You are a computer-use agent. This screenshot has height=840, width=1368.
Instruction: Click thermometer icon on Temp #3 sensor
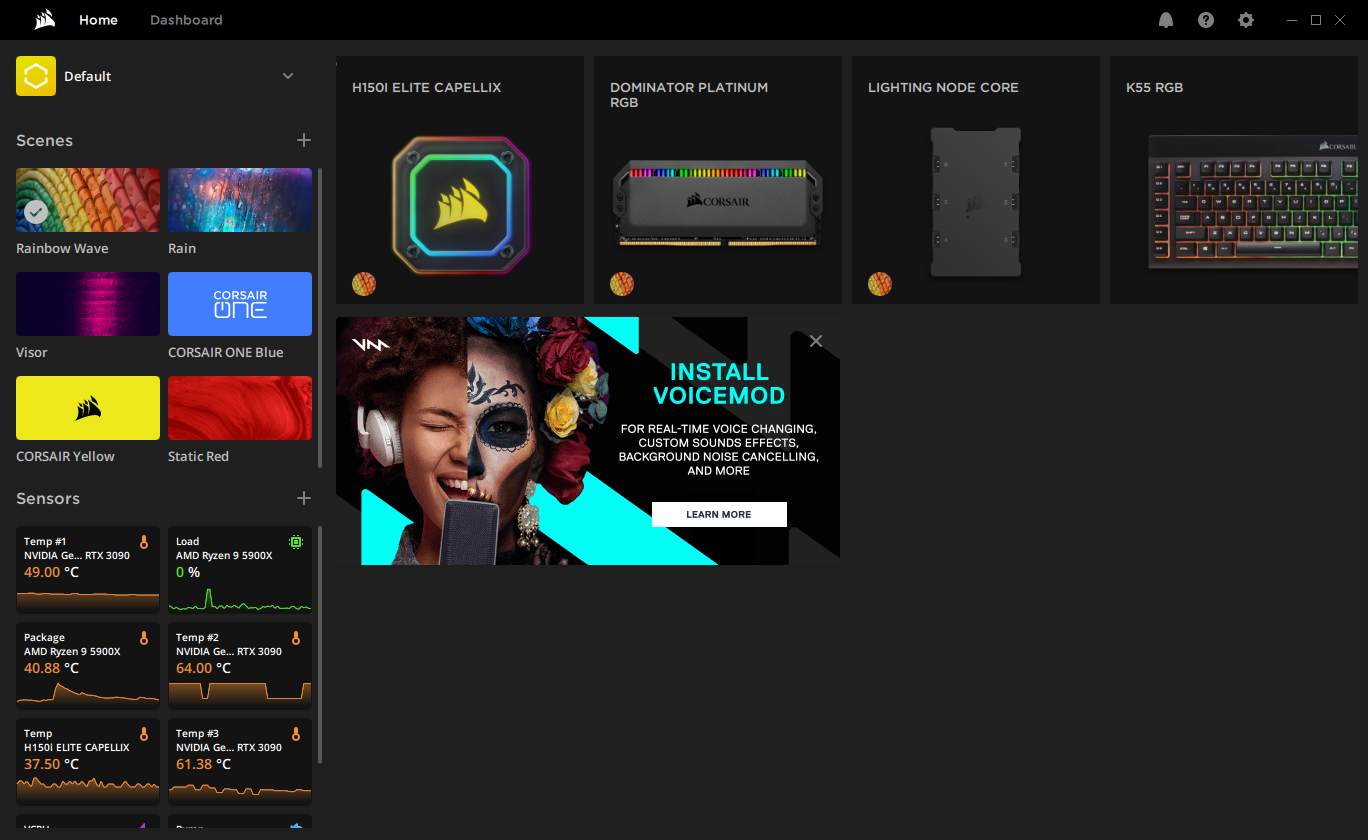click(296, 734)
